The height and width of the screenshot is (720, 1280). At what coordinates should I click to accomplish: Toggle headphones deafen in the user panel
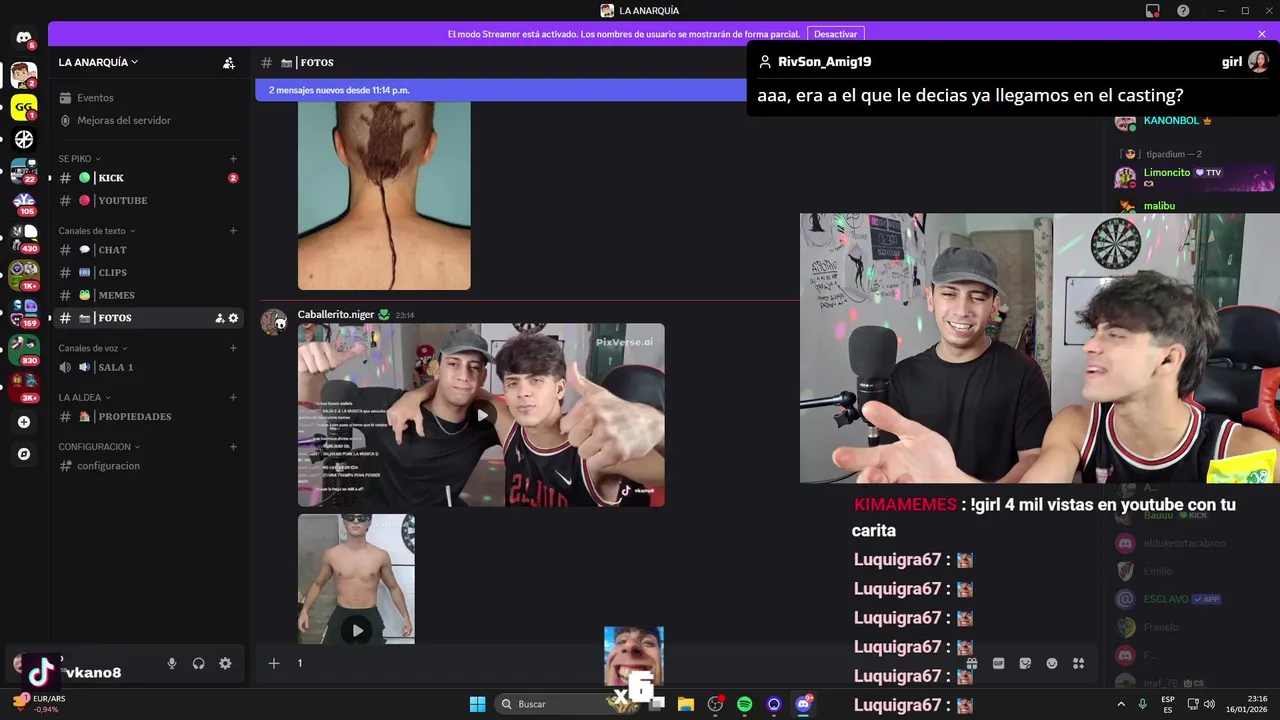[x=199, y=663]
